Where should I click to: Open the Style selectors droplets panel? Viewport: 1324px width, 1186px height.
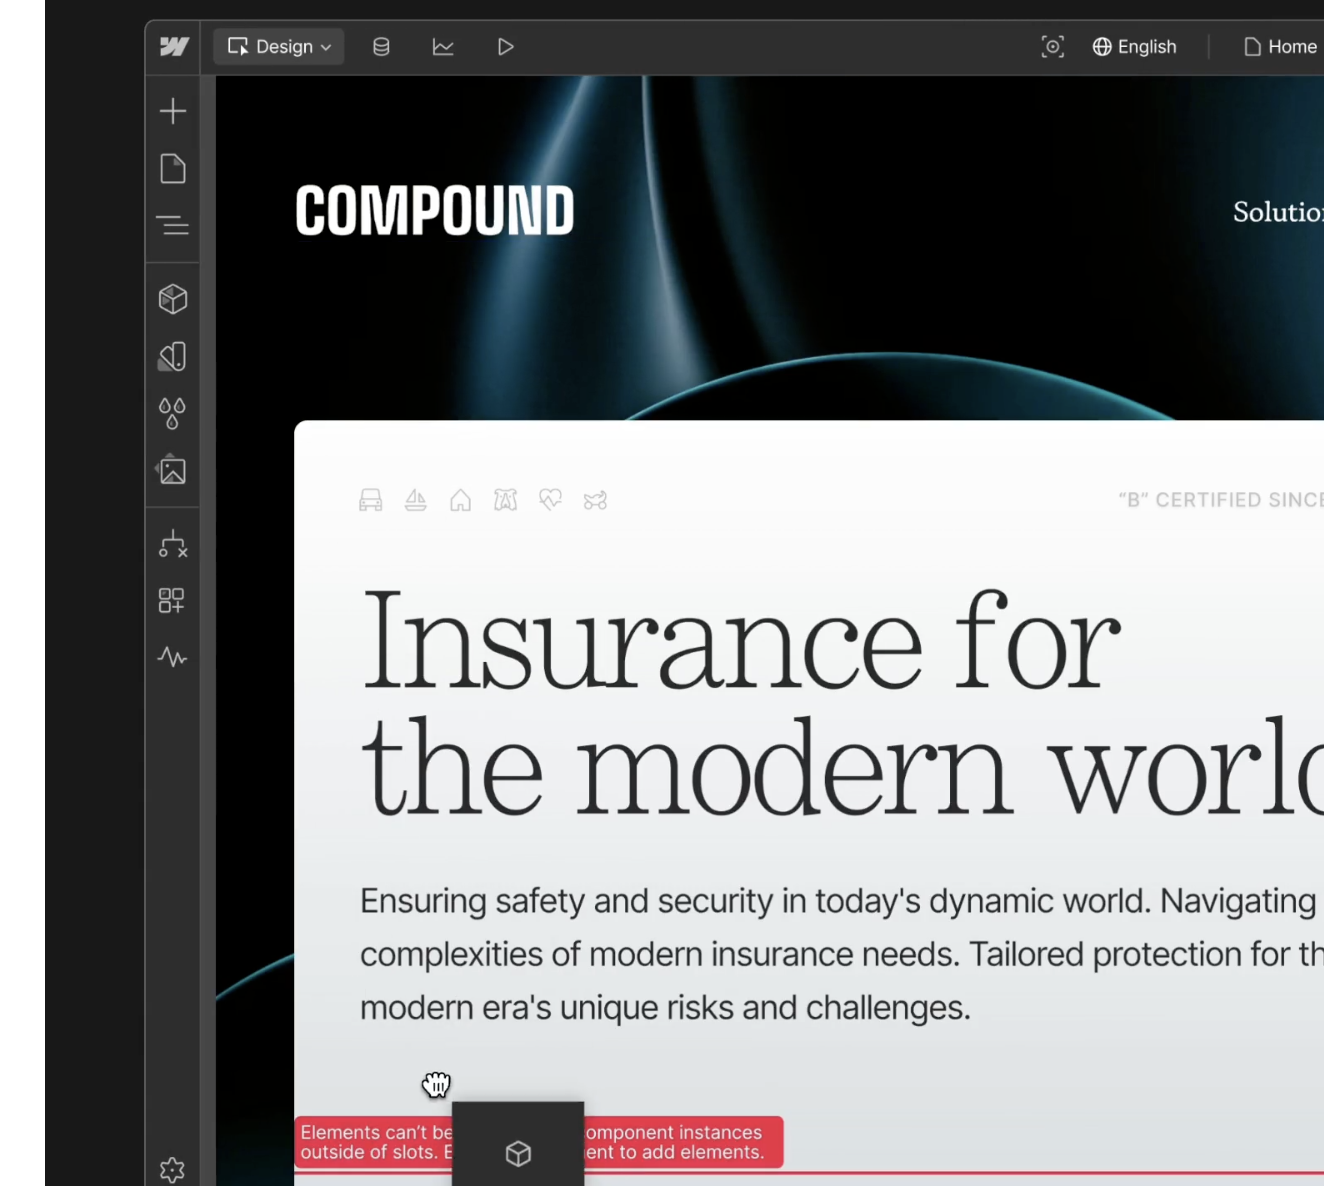tap(173, 413)
